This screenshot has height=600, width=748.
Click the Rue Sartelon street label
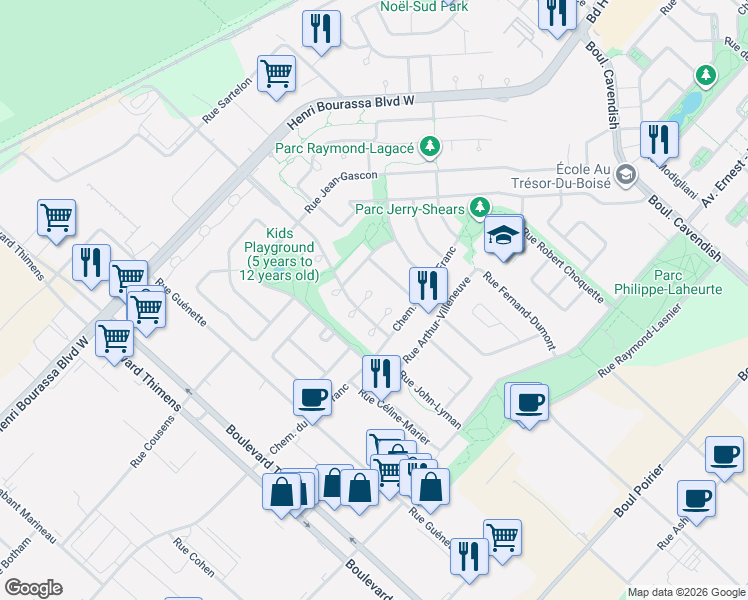227,101
